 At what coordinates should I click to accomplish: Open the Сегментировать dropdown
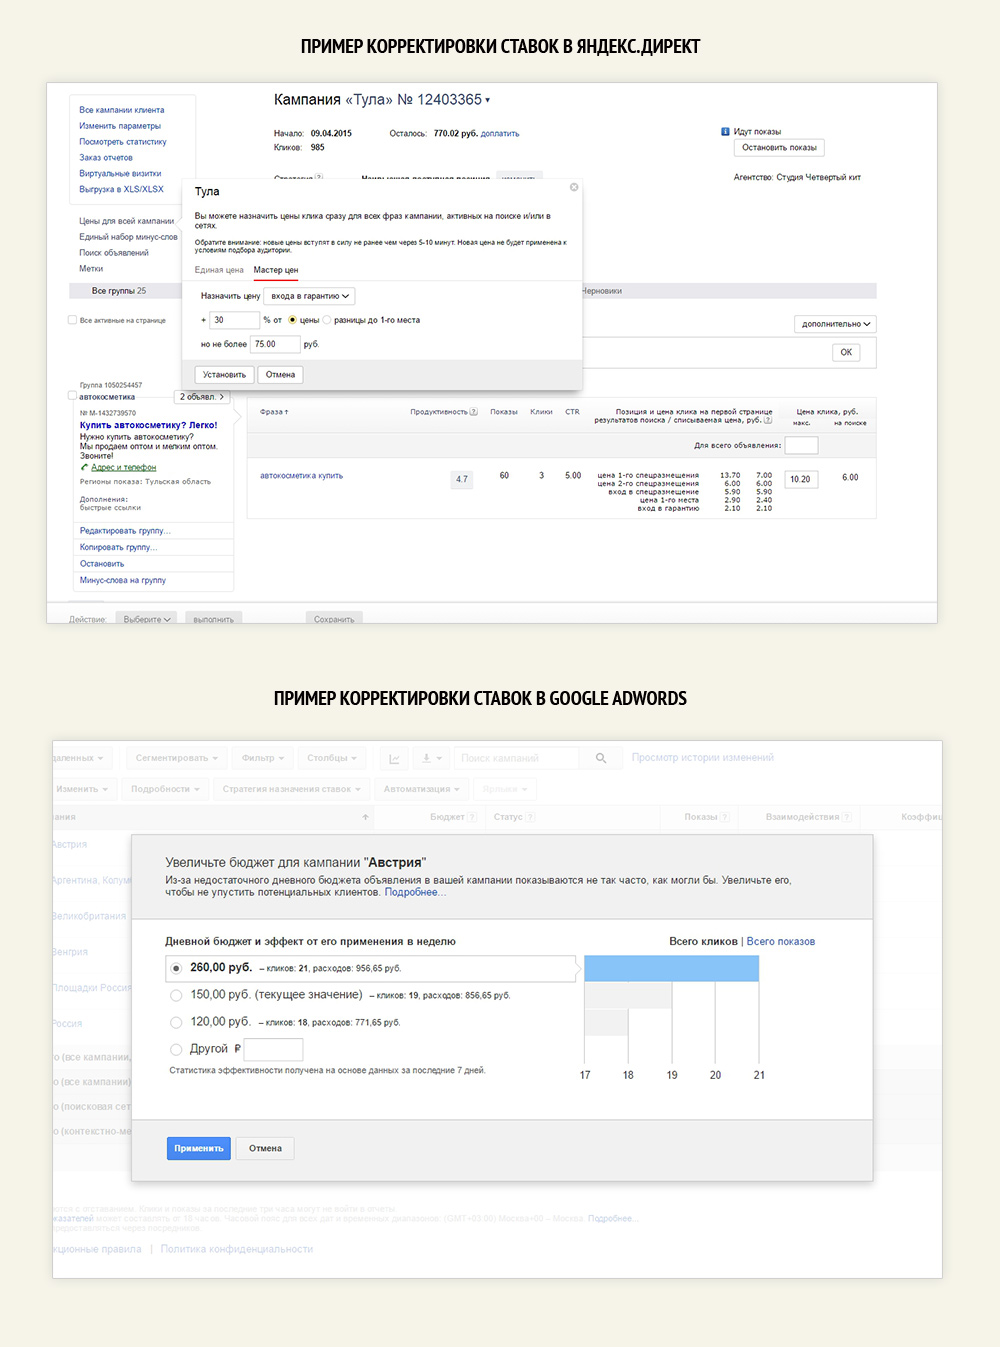click(177, 758)
